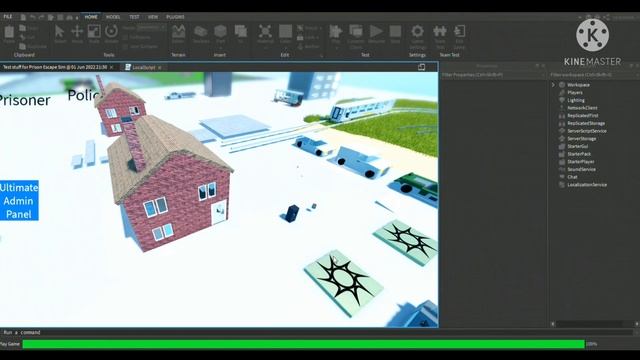Close the LocalScript tab
Viewport: 640px width, 360px height.
coord(160,67)
